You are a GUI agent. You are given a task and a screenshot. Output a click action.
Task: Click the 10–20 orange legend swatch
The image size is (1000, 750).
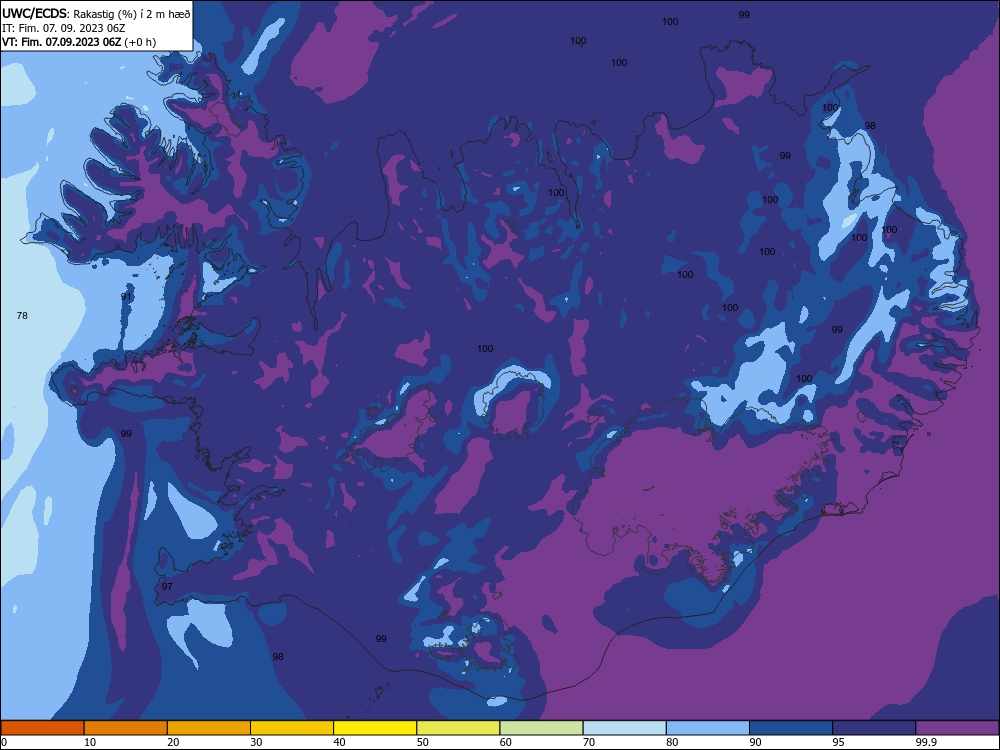coord(126,728)
